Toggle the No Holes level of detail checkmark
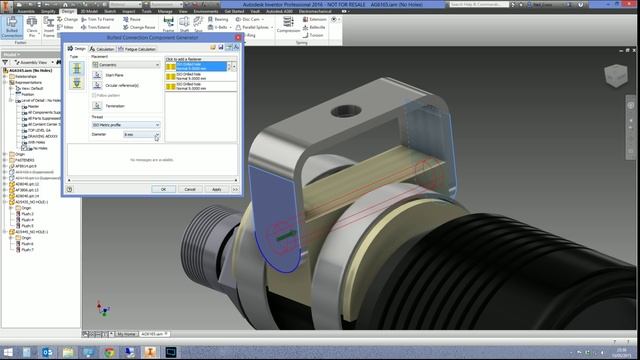This screenshot has width=640, height=360. click(24, 148)
